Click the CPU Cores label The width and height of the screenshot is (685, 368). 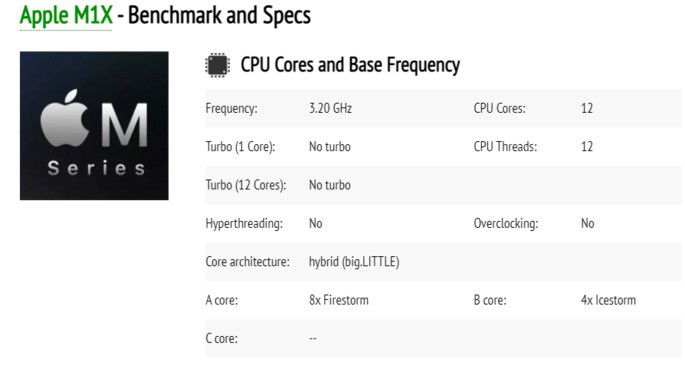click(499, 108)
